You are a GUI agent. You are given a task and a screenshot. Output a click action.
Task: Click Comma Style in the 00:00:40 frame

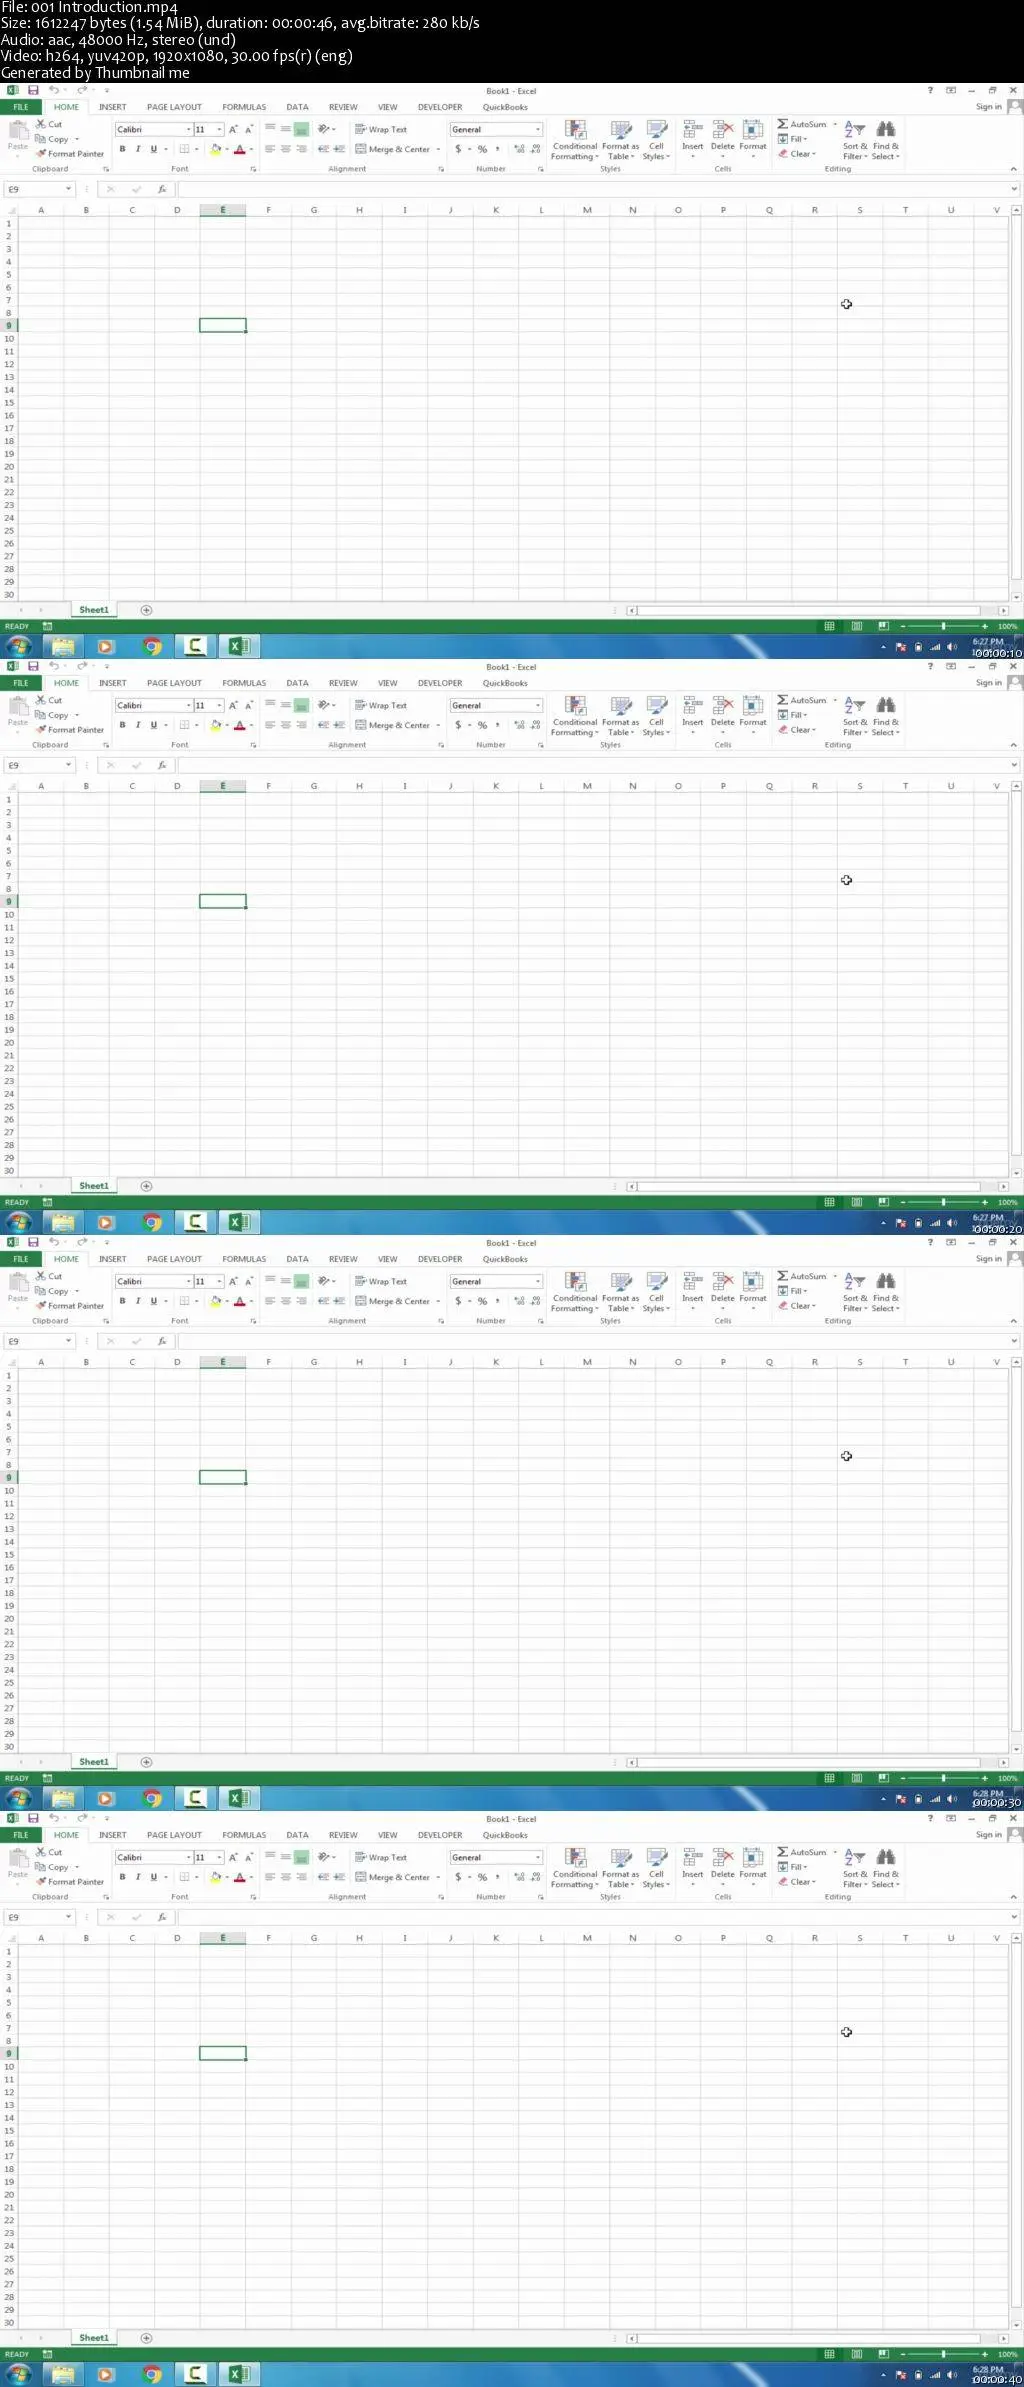click(x=497, y=1877)
